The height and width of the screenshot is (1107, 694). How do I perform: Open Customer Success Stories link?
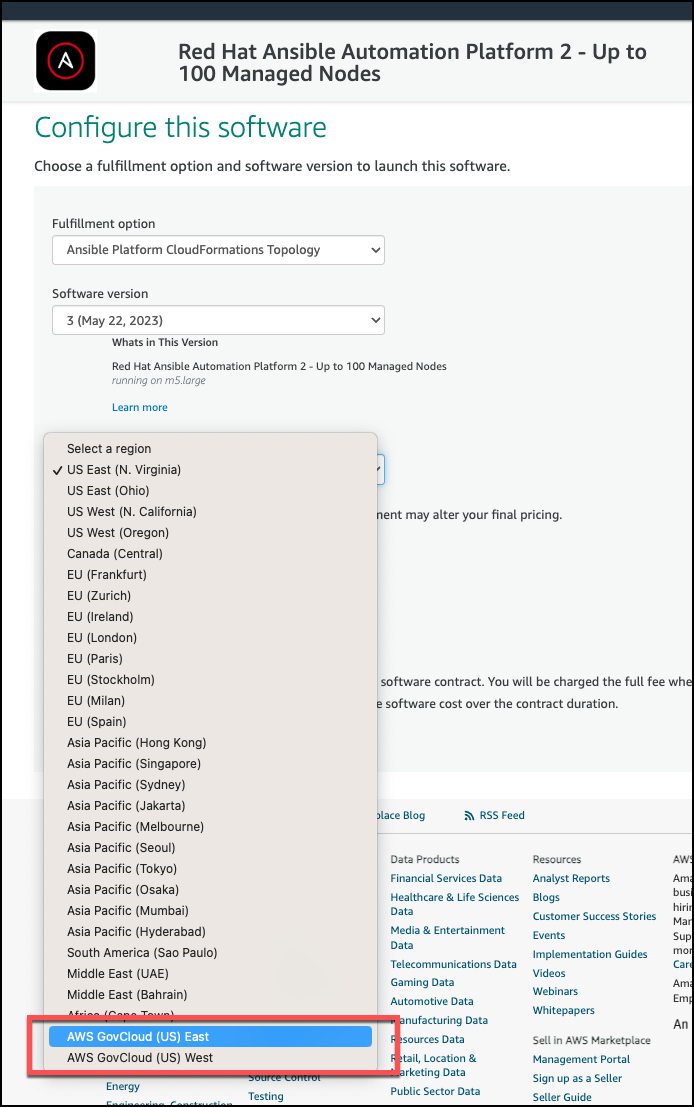(x=594, y=916)
